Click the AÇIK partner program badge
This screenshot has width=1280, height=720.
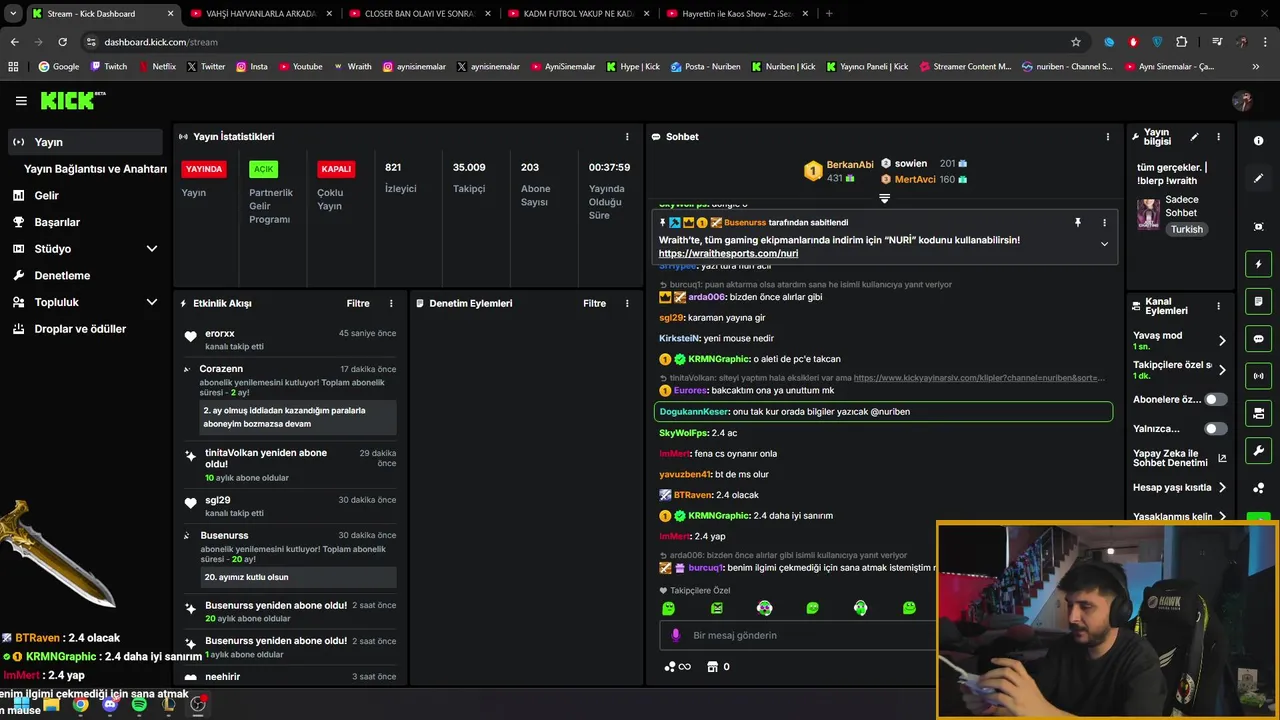point(263,169)
